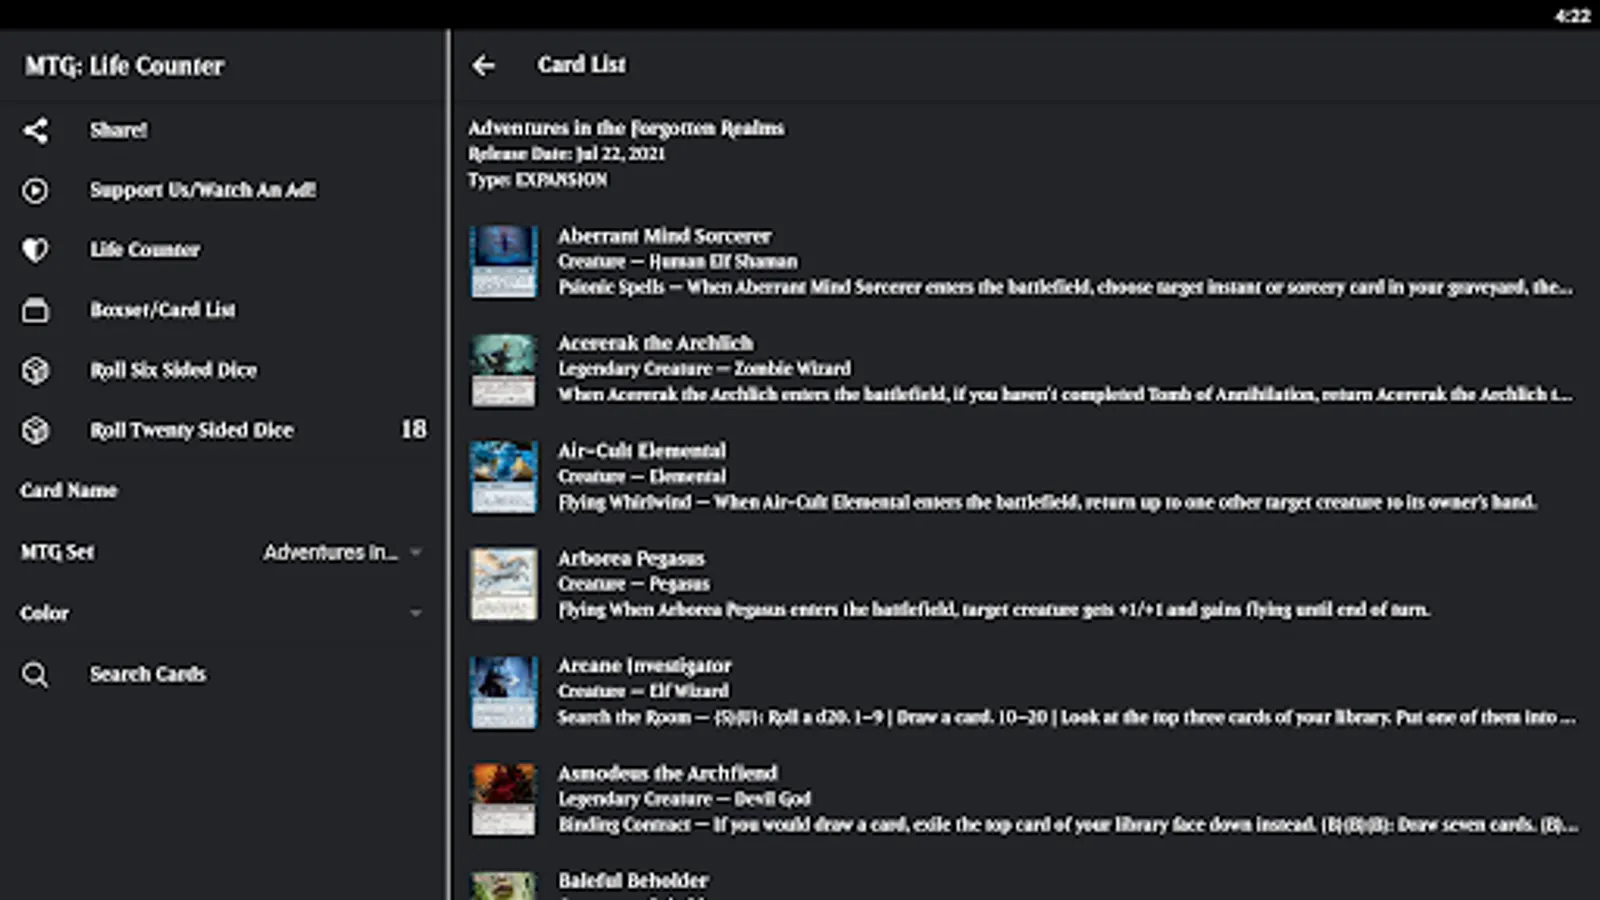Open Aberrant Mind Sorcerer card thumbnail
Screen dimensions: 1600x900
coord(504,262)
